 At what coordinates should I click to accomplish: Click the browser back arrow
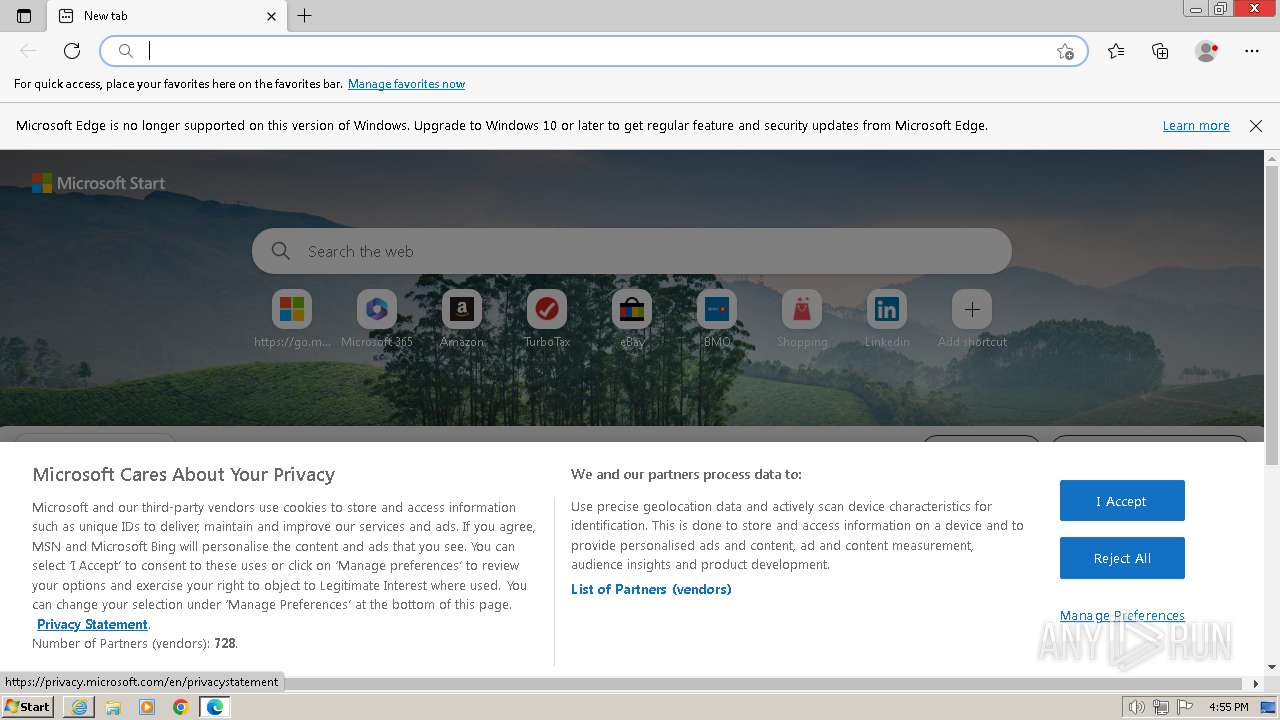tap(28, 51)
